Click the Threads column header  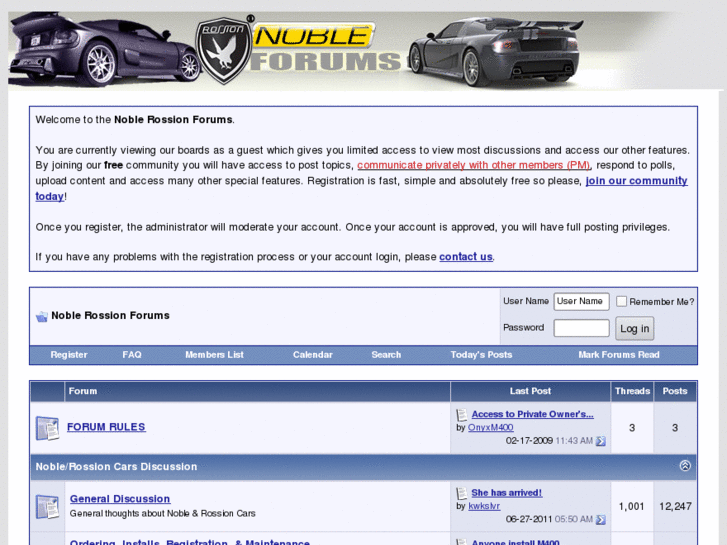(632, 391)
